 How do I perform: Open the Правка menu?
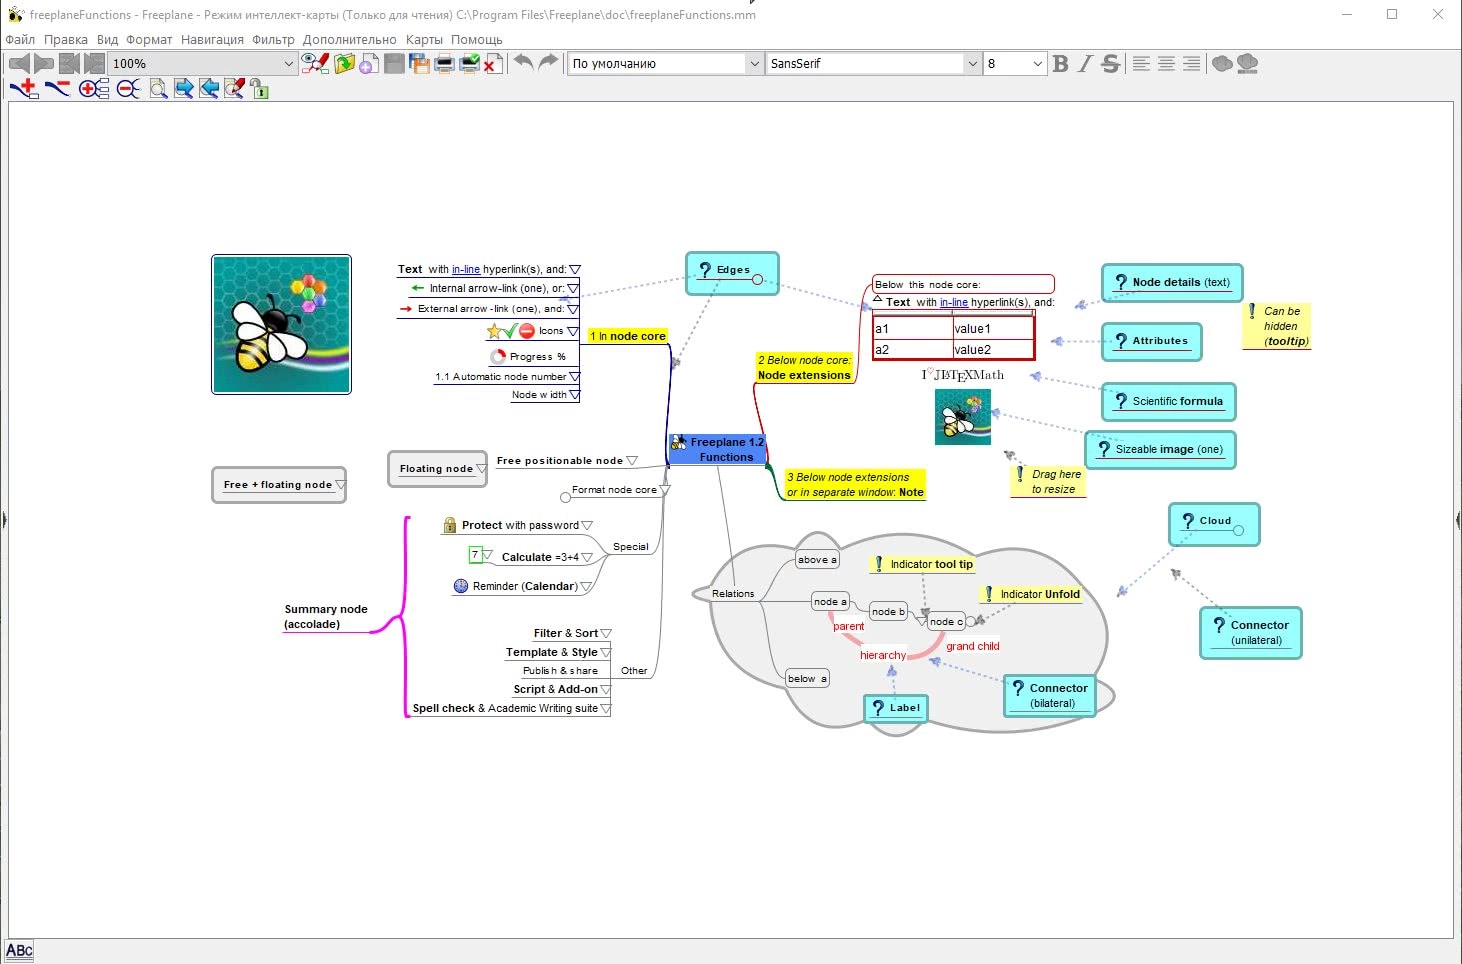pyautogui.click(x=65, y=40)
